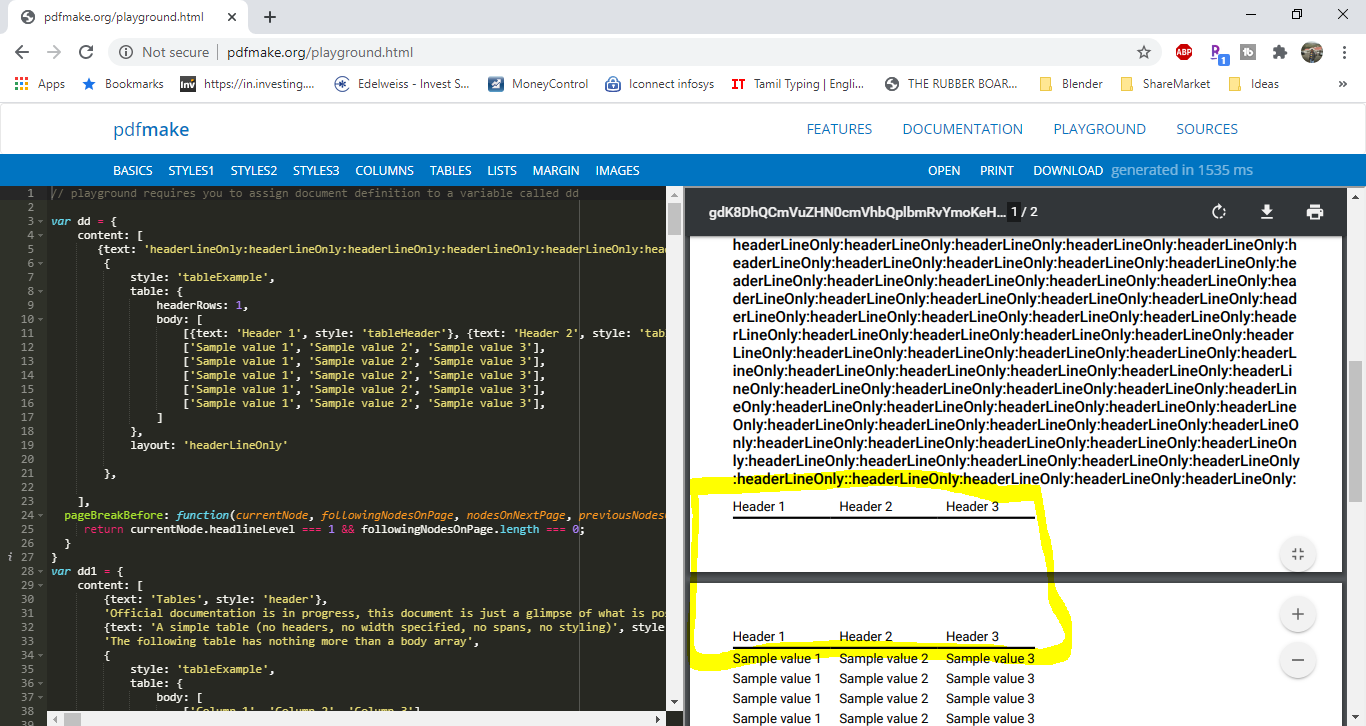Zoom out of the PDF with the minus icon
This screenshot has width=1366, height=726.
pyautogui.click(x=1297, y=660)
